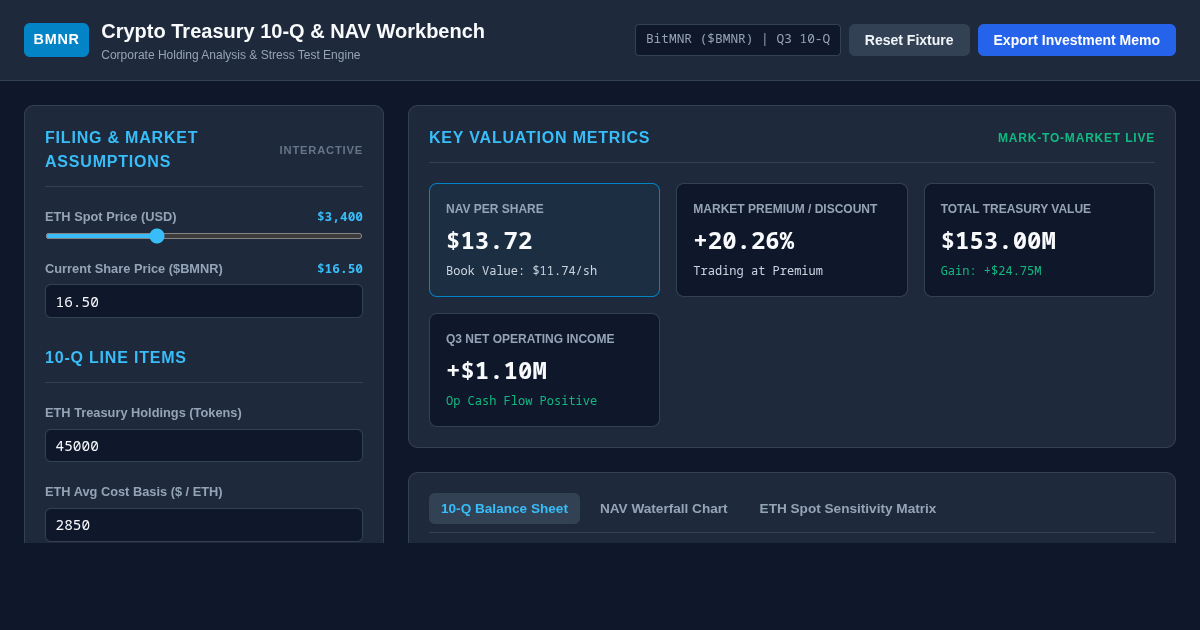Image resolution: width=1200 pixels, height=630 pixels.
Task: Click the Current Share Price ($BMNR) label
Action: click(134, 269)
